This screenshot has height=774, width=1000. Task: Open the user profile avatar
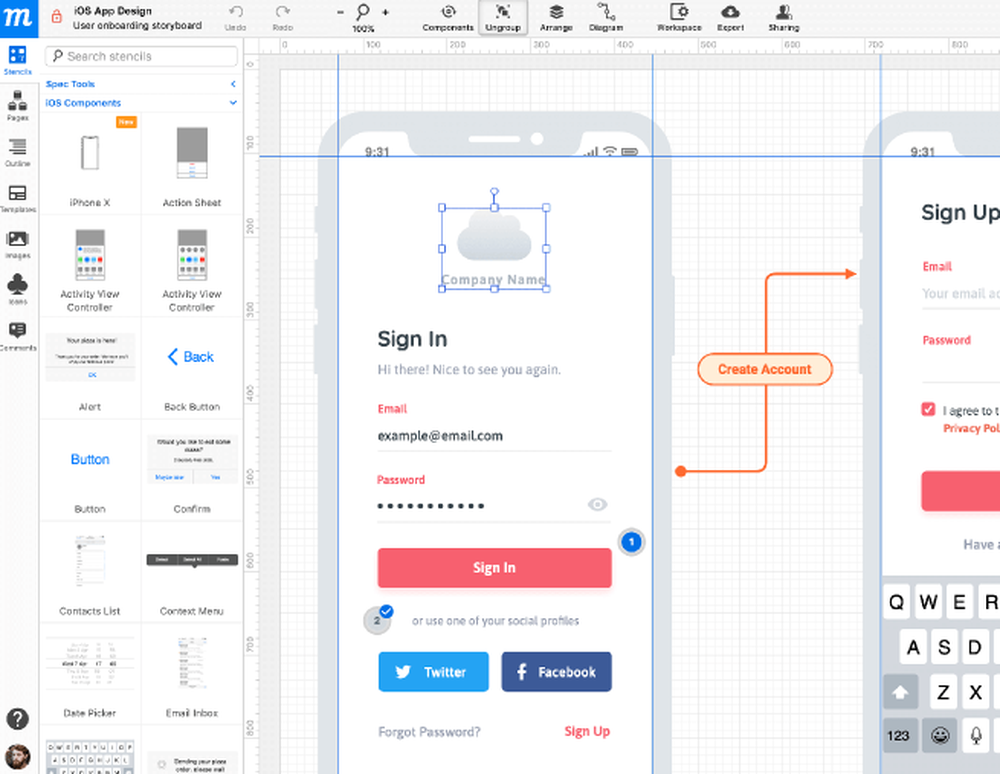[x=18, y=757]
